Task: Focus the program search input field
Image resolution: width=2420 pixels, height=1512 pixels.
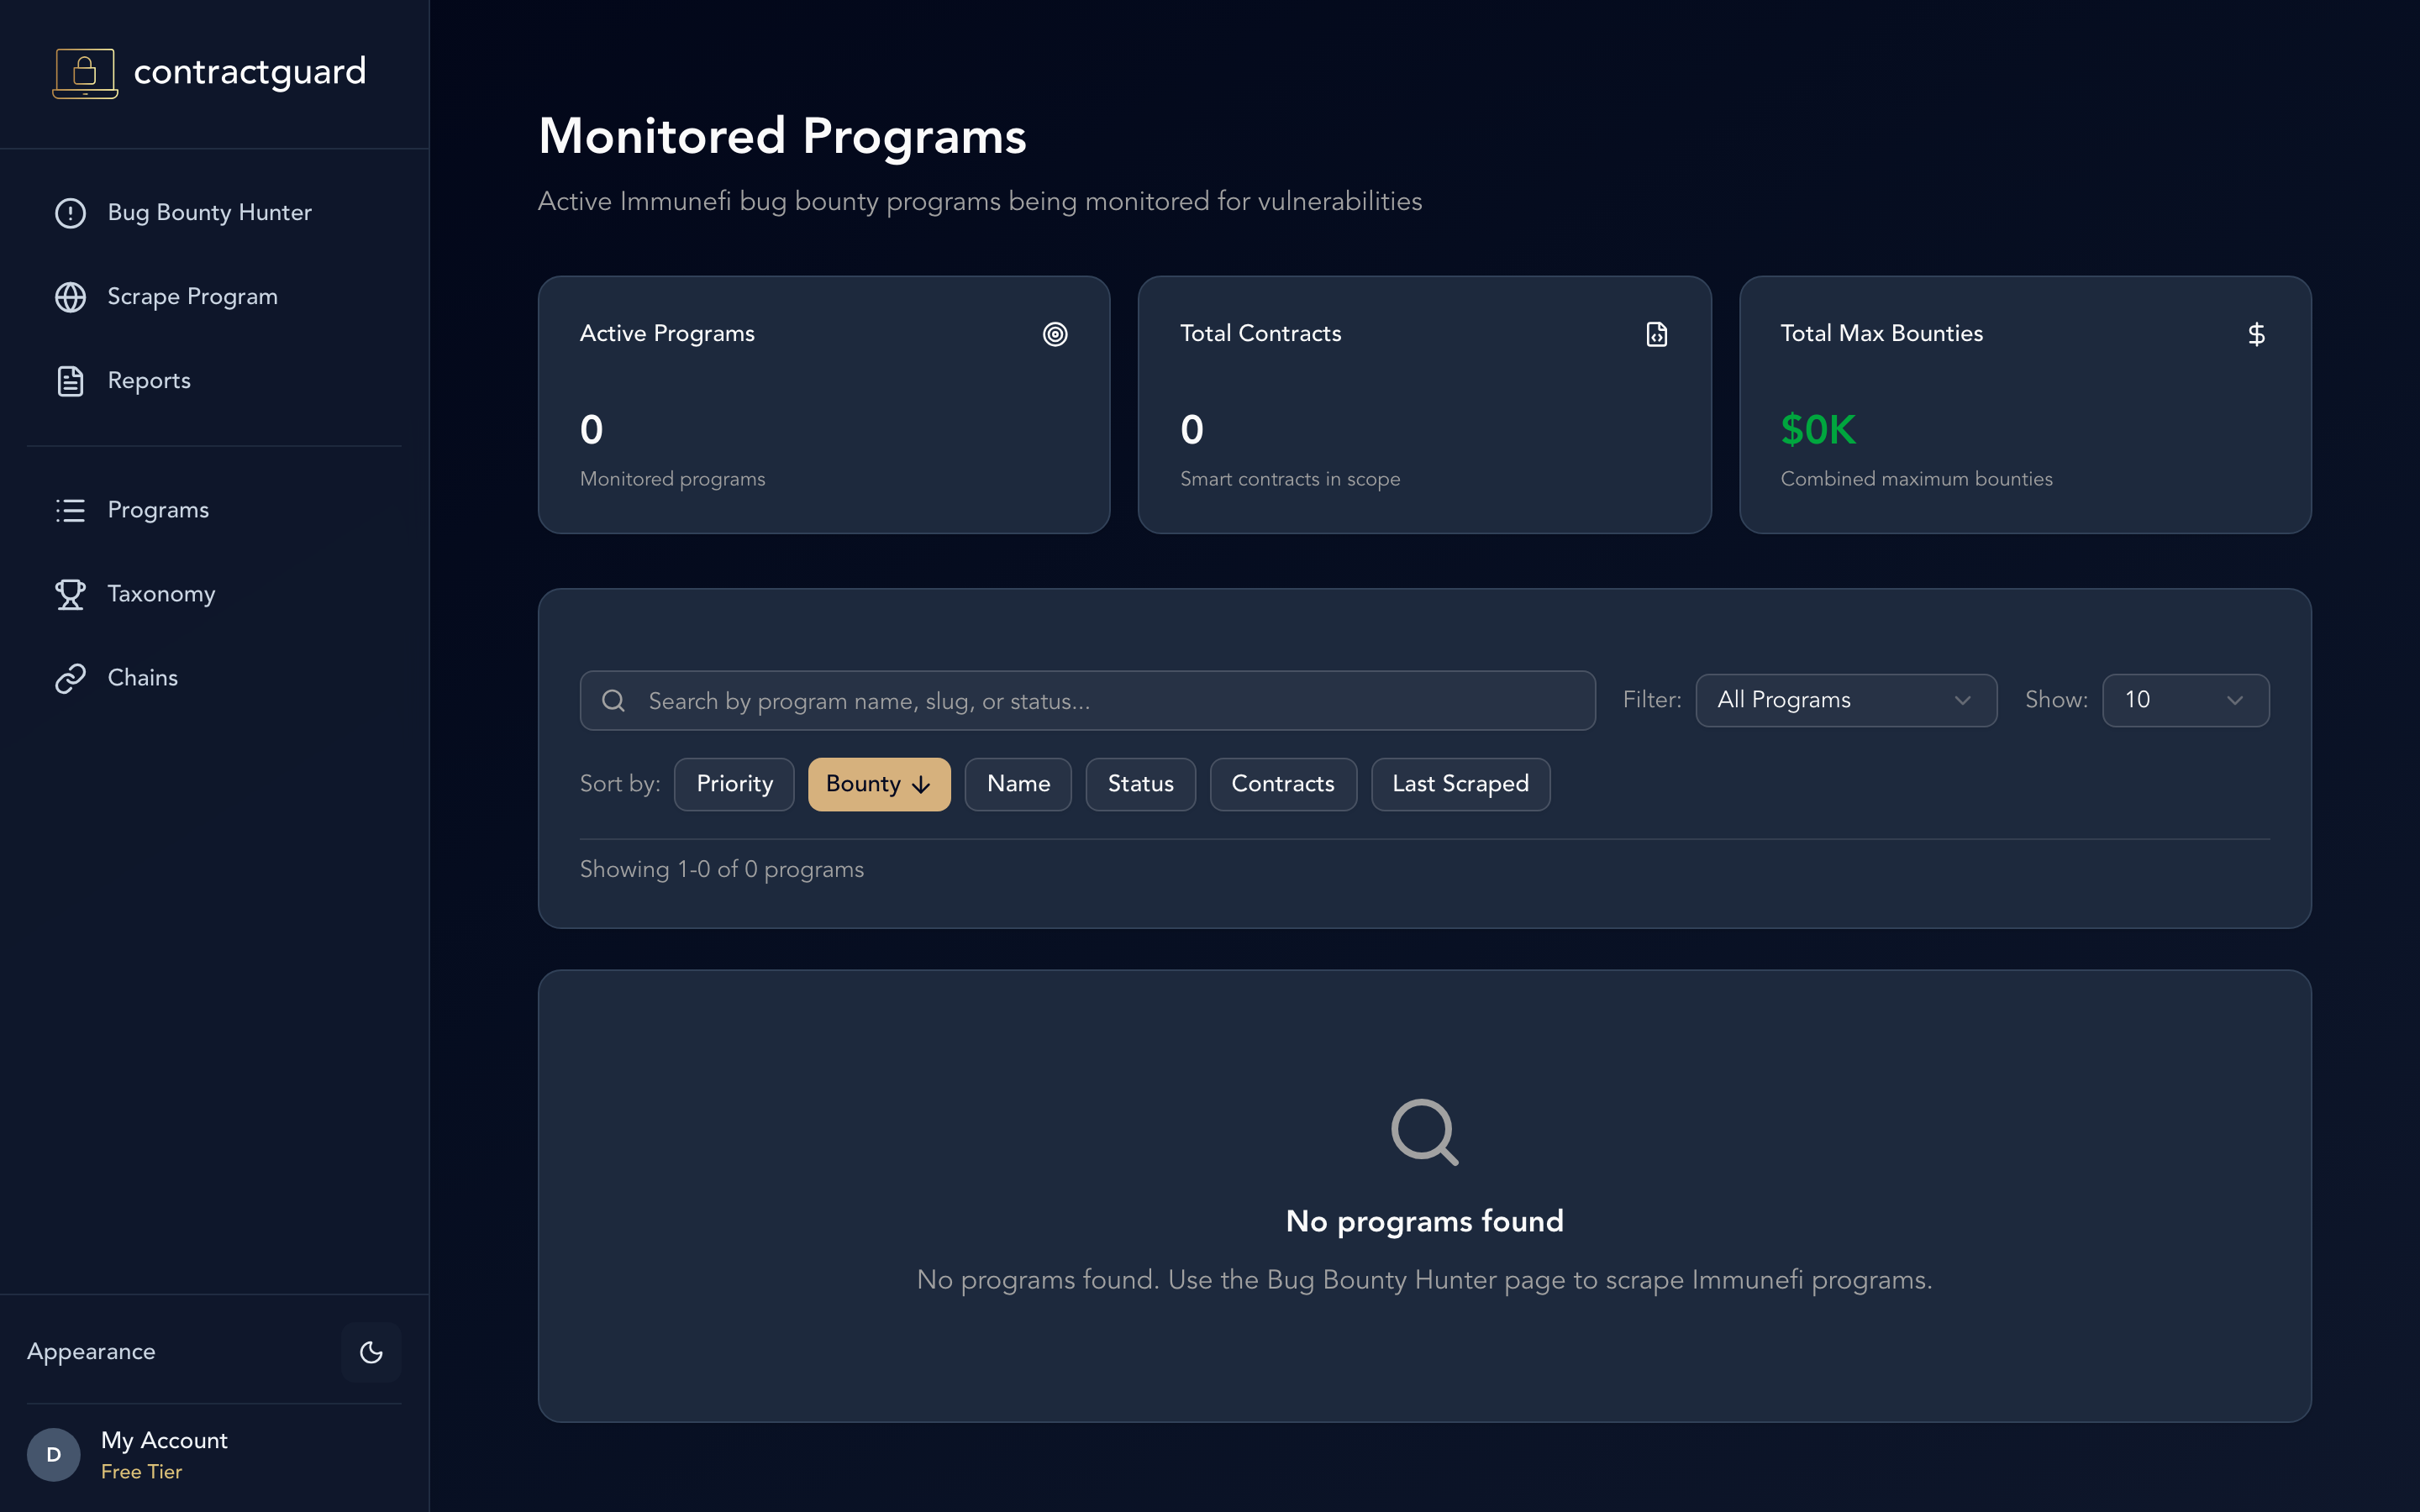Action: coord(1087,701)
